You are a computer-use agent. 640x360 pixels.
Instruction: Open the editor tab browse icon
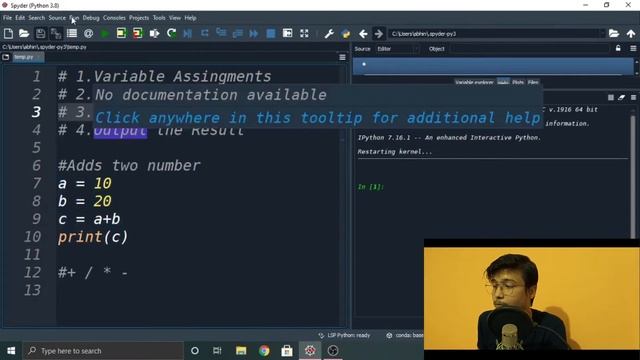pyautogui.click(x=6, y=57)
